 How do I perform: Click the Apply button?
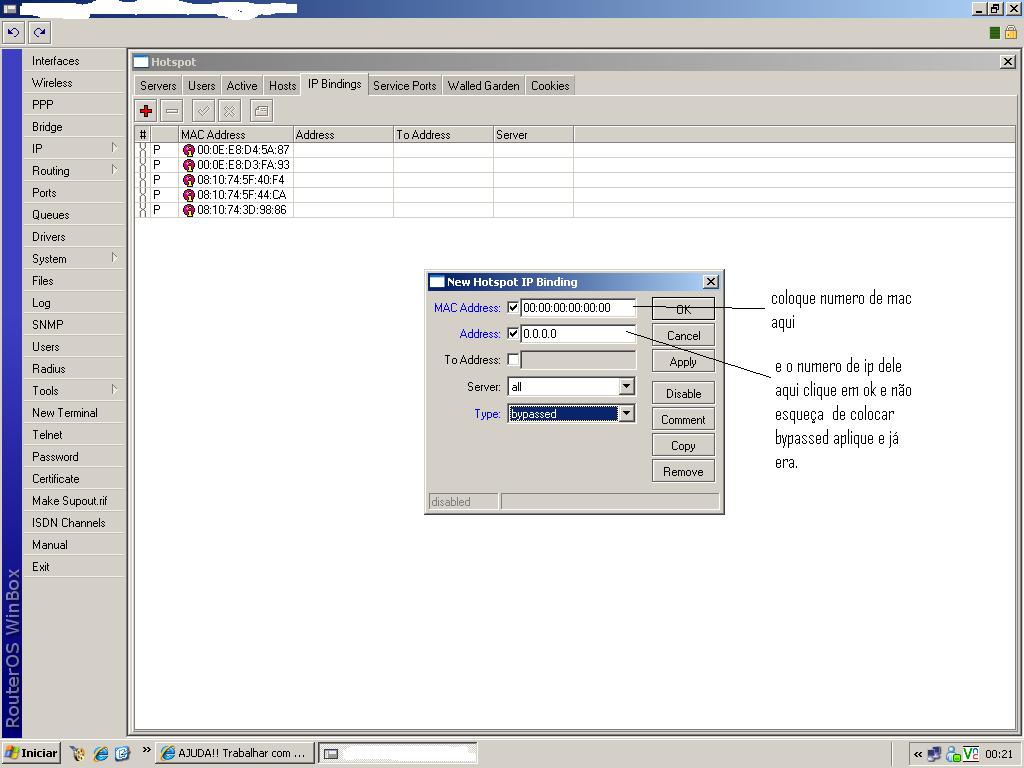683,362
